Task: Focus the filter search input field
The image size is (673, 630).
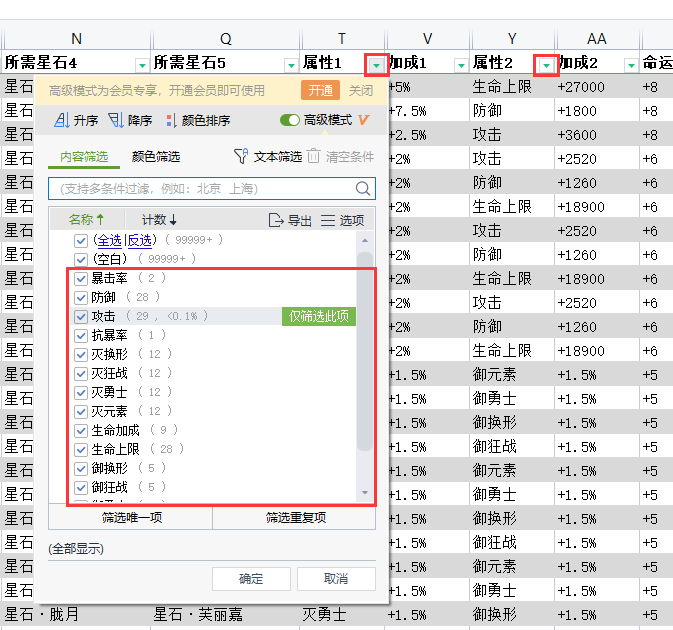Action: 212,188
